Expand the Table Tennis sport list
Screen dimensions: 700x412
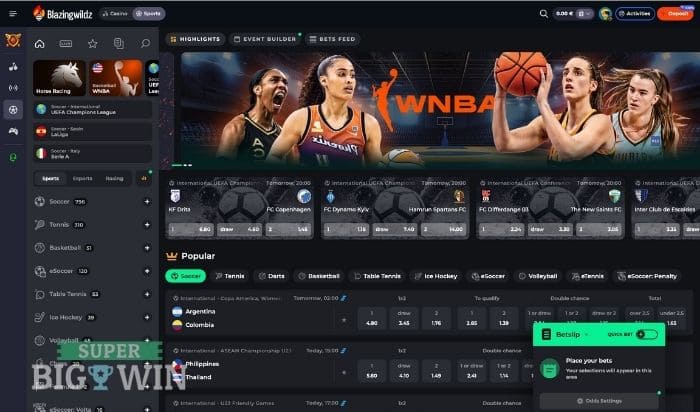pos(147,294)
